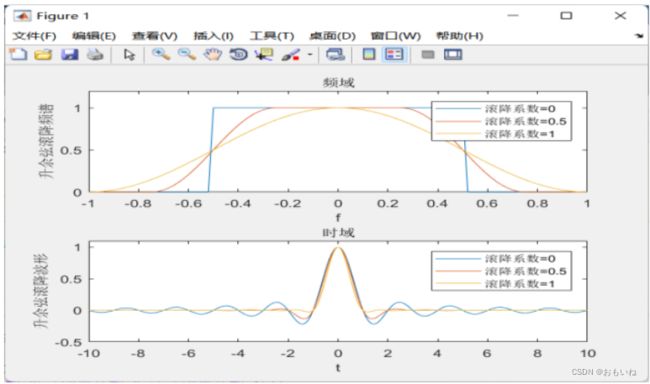Activate the Zoom Out magnifier tool
Screen dimensions: 650x384
187,54
